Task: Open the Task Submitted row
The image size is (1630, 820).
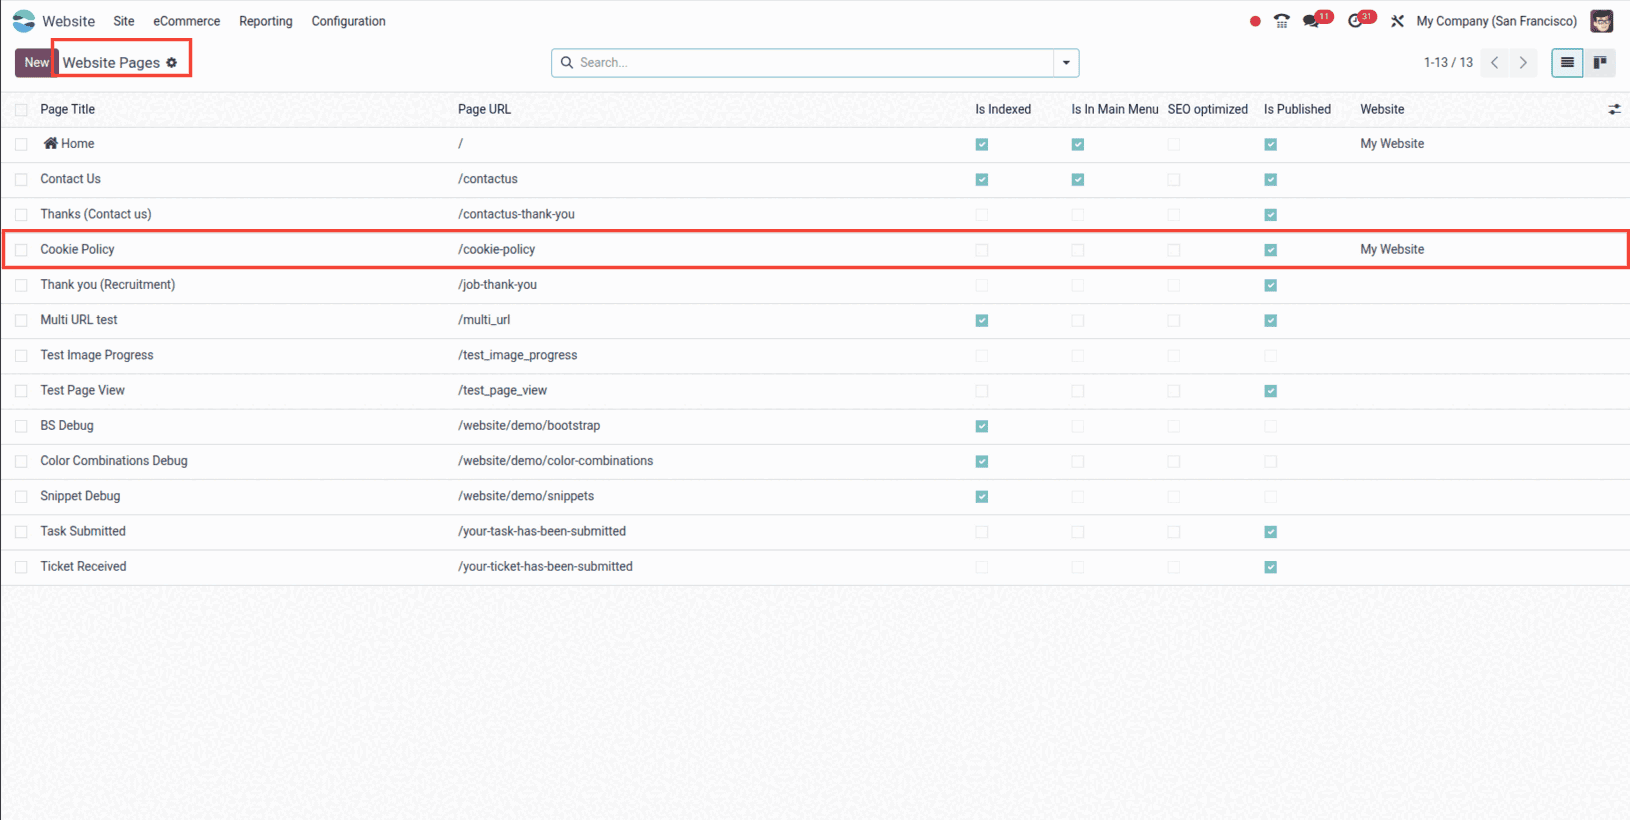Action: pyautogui.click(x=815, y=532)
